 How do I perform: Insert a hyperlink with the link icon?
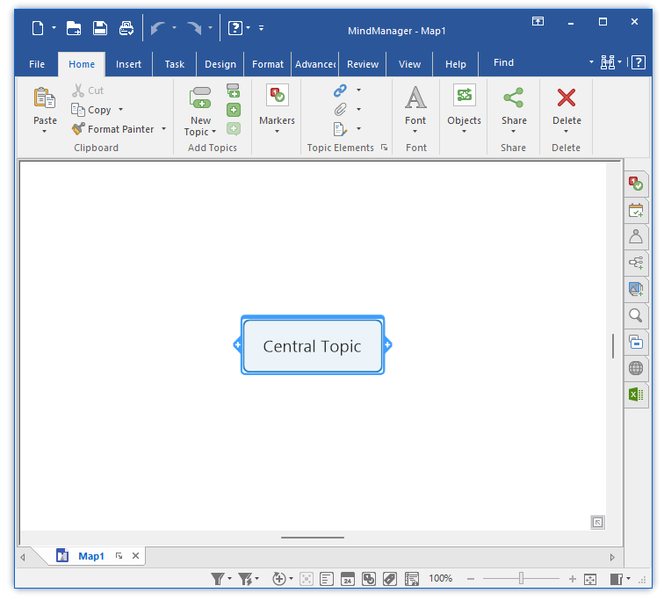(340, 90)
